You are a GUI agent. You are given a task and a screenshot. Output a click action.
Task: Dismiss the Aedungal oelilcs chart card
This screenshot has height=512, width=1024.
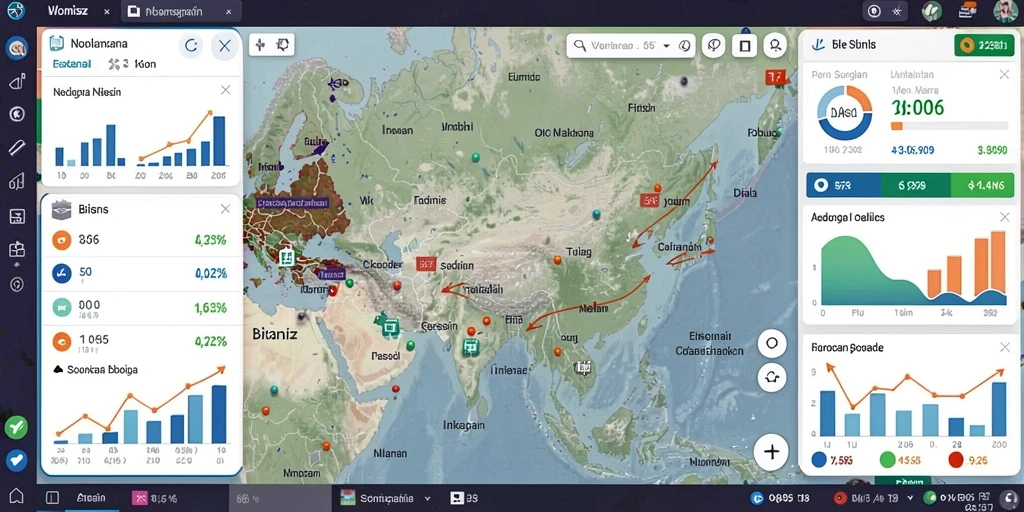click(x=1004, y=217)
